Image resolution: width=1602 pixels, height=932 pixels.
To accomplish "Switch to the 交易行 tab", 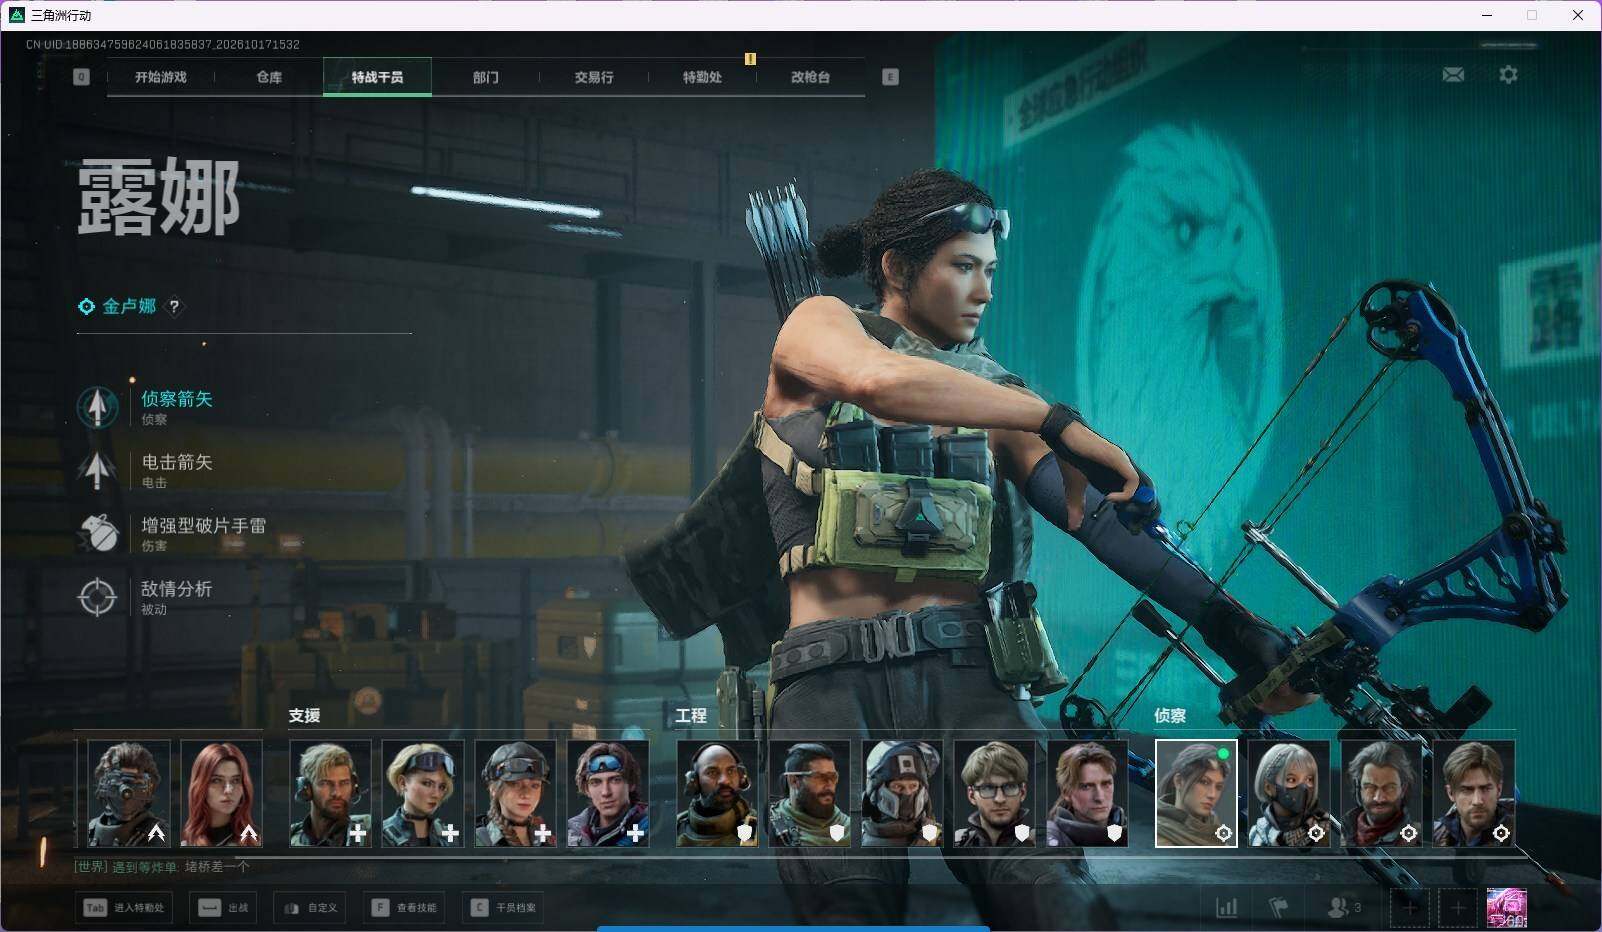I will click(594, 77).
